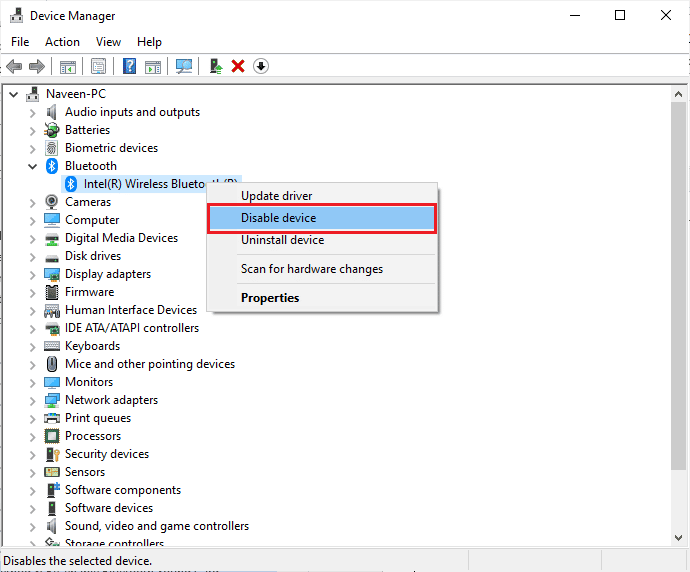
Task: Click the Audio inputs and outputs speaker icon
Action: (x=51, y=112)
